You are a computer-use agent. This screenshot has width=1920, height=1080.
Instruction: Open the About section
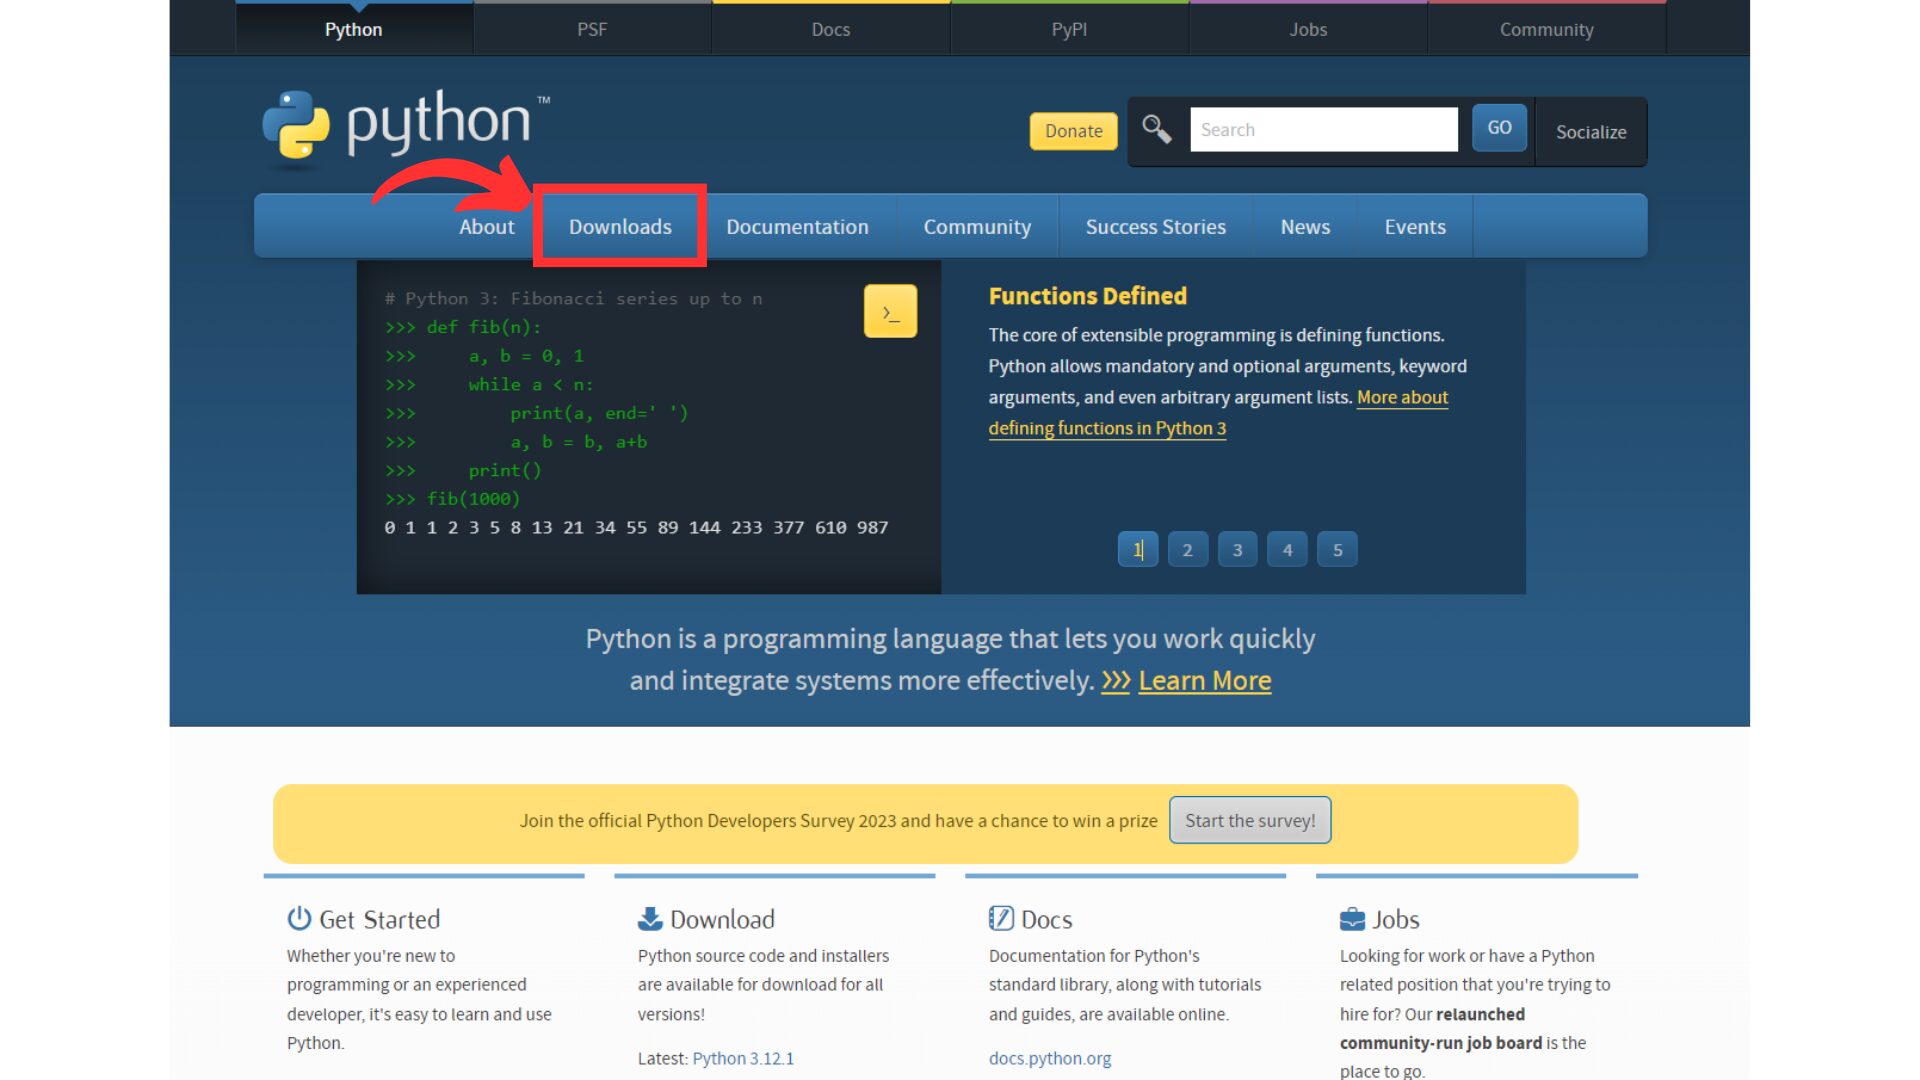coord(487,226)
